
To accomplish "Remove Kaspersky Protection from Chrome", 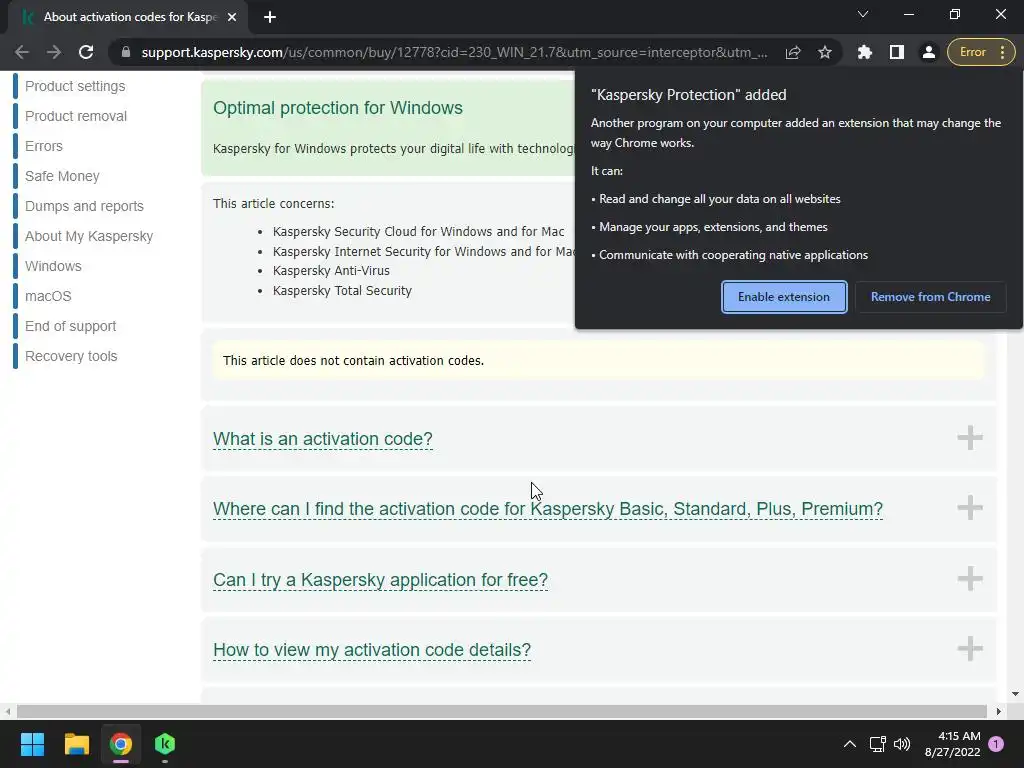I will click(x=931, y=297).
